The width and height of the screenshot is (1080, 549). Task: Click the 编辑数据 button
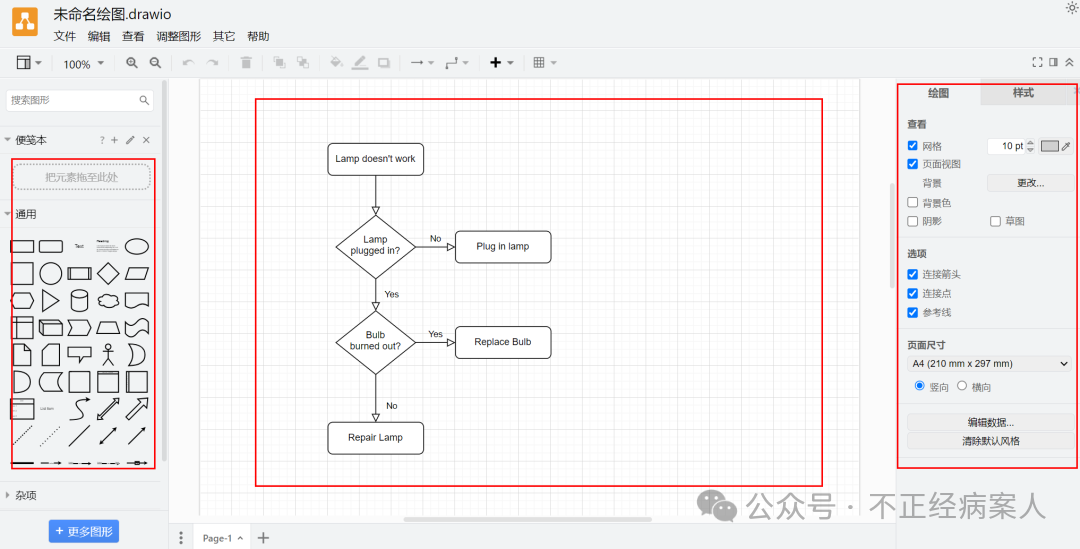[989, 422]
